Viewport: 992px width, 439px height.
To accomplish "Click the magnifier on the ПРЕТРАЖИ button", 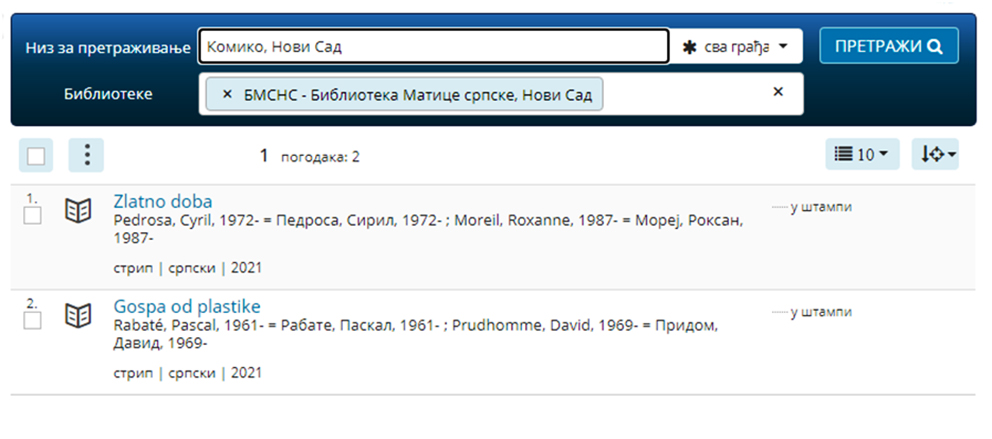I will pos(935,46).
